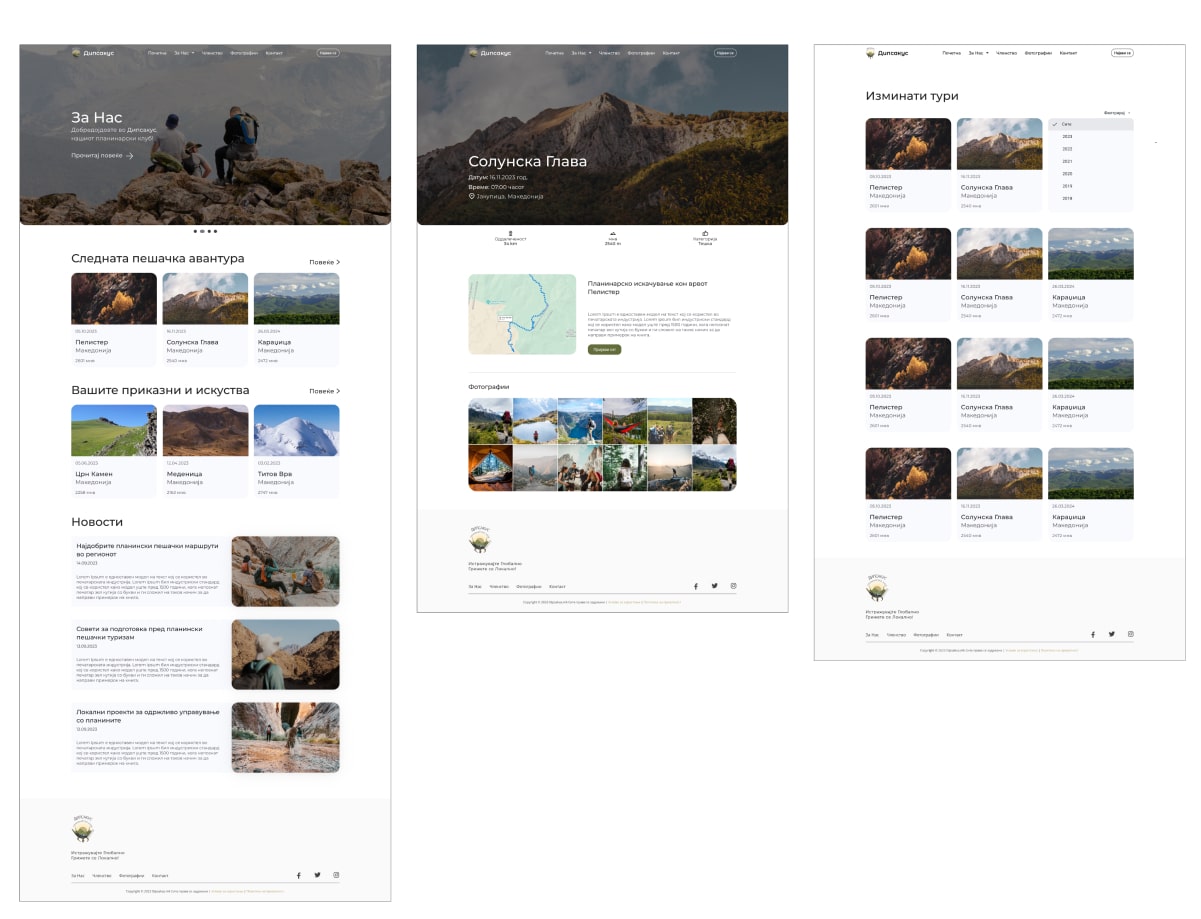Click Instagram icon in right page footer
The height and width of the screenshot is (919, 1201).
point(1131,634)
